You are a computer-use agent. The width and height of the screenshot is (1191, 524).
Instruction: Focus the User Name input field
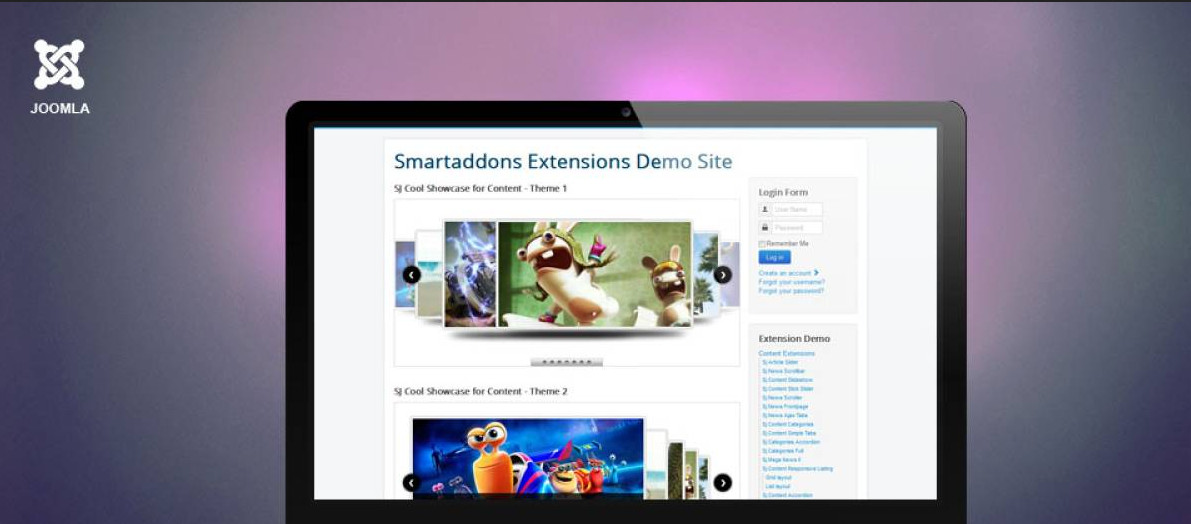pos(797,210)
